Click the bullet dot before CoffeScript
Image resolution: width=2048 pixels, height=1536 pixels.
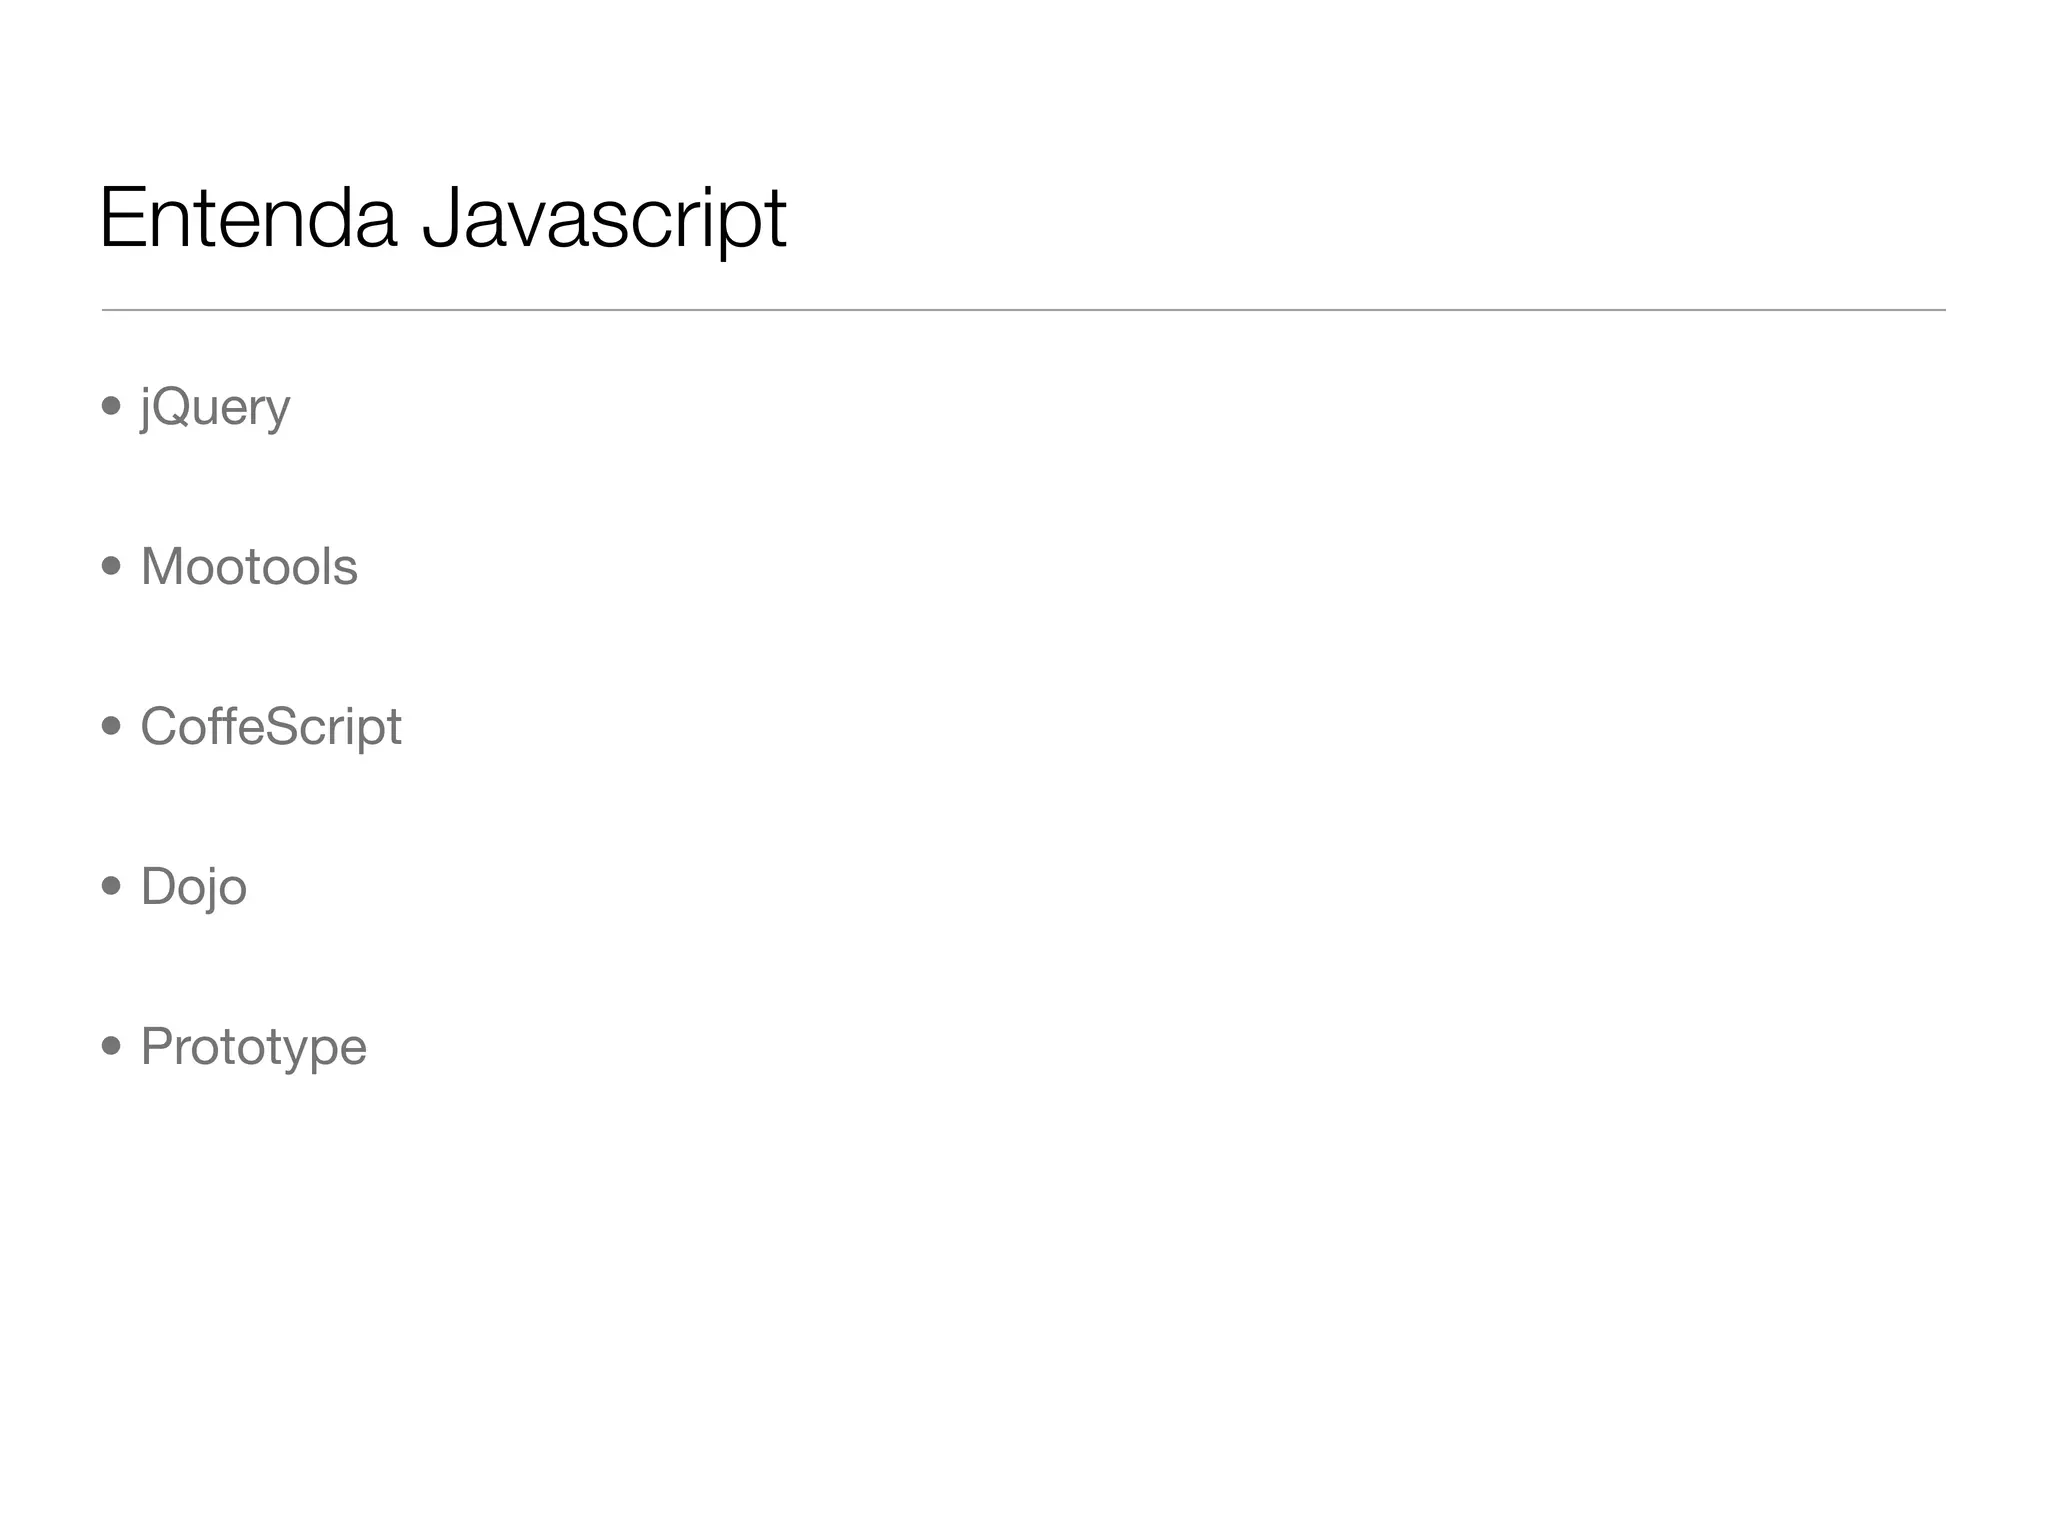111,726
